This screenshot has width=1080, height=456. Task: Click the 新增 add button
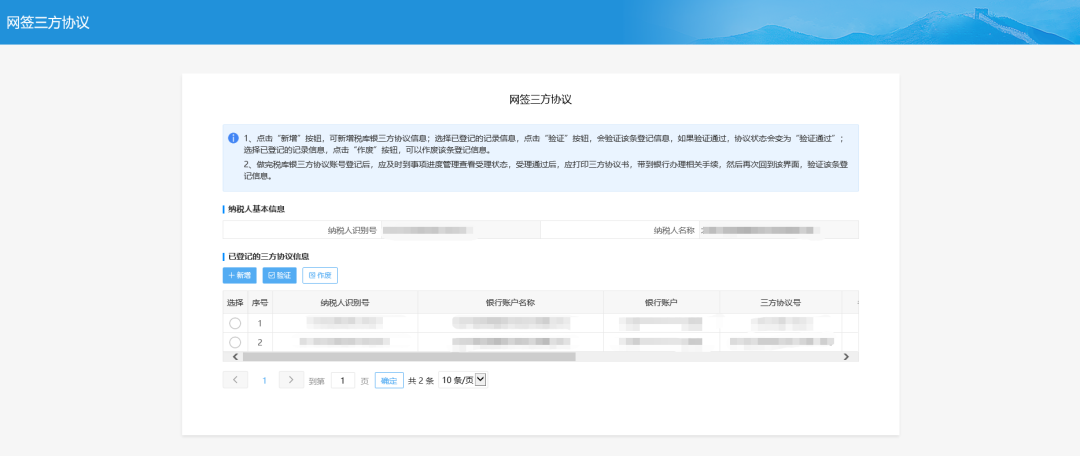(240, 276)
